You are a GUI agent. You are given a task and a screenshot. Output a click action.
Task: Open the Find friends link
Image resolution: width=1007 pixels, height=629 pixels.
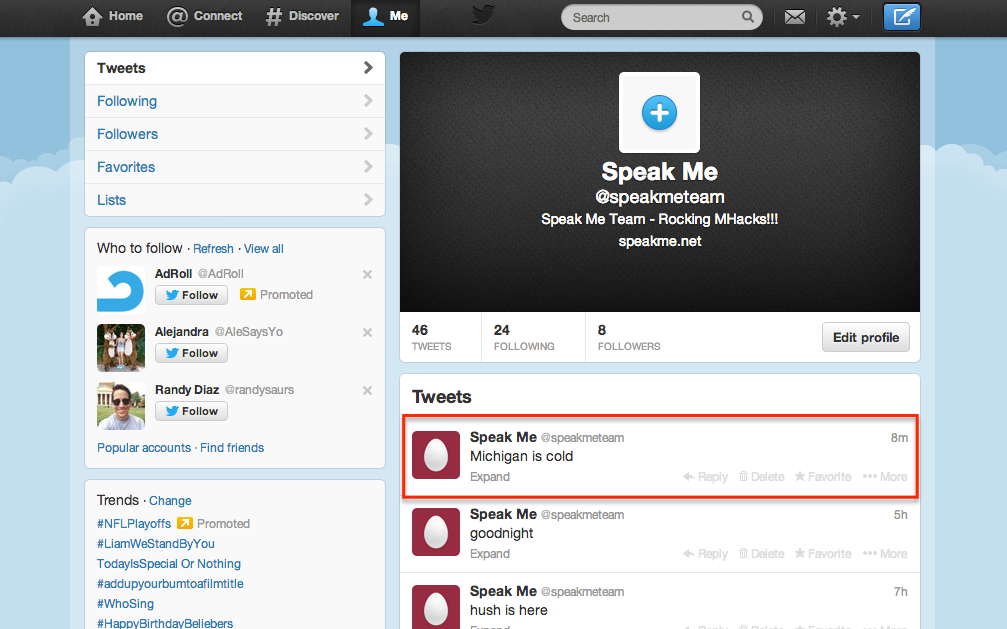coord(232,448)
